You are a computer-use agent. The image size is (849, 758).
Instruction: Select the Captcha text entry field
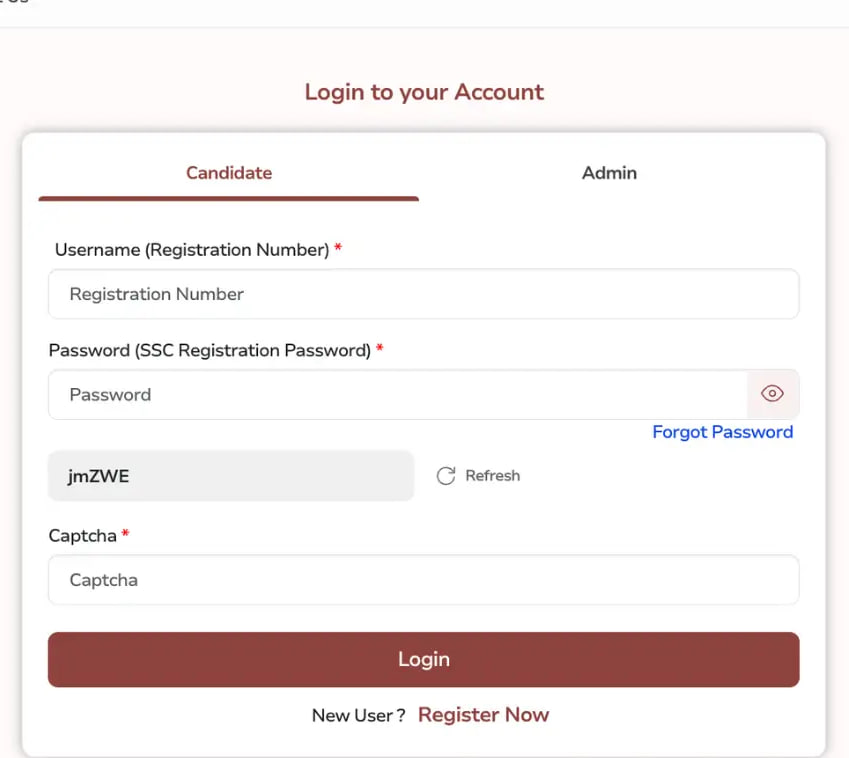point(423,580)
